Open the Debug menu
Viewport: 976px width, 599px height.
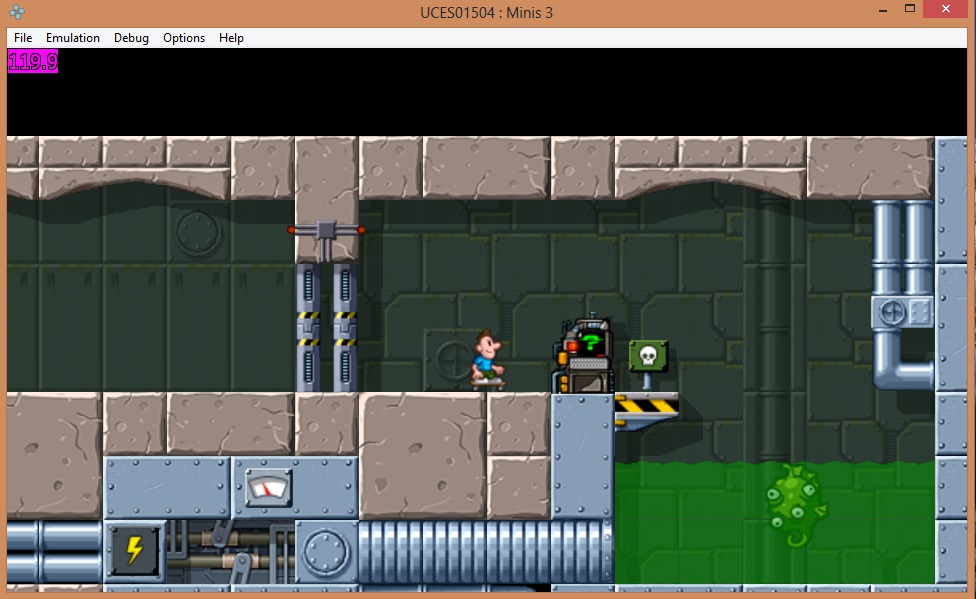point(131,38)
